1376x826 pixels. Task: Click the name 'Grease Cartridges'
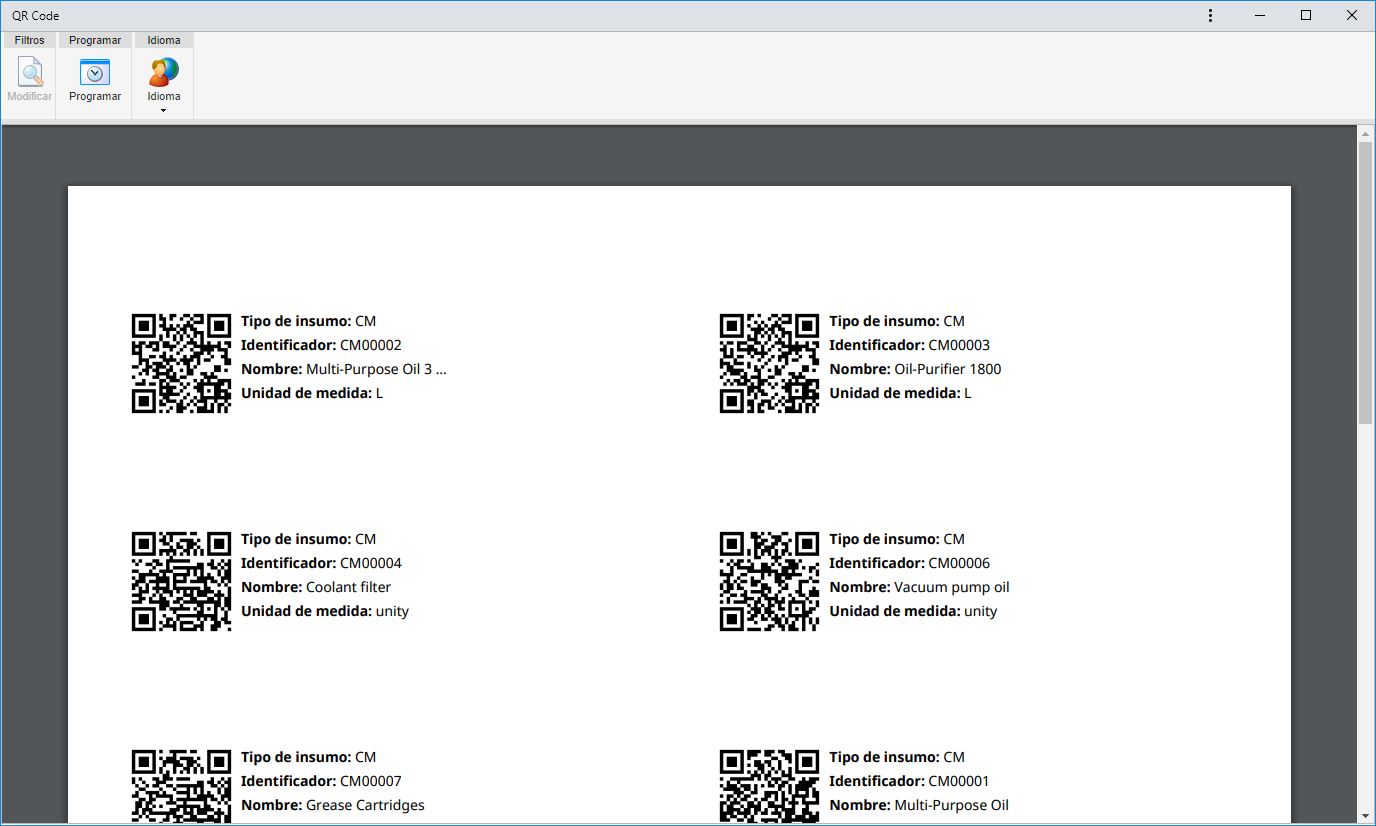click(365, 805)
